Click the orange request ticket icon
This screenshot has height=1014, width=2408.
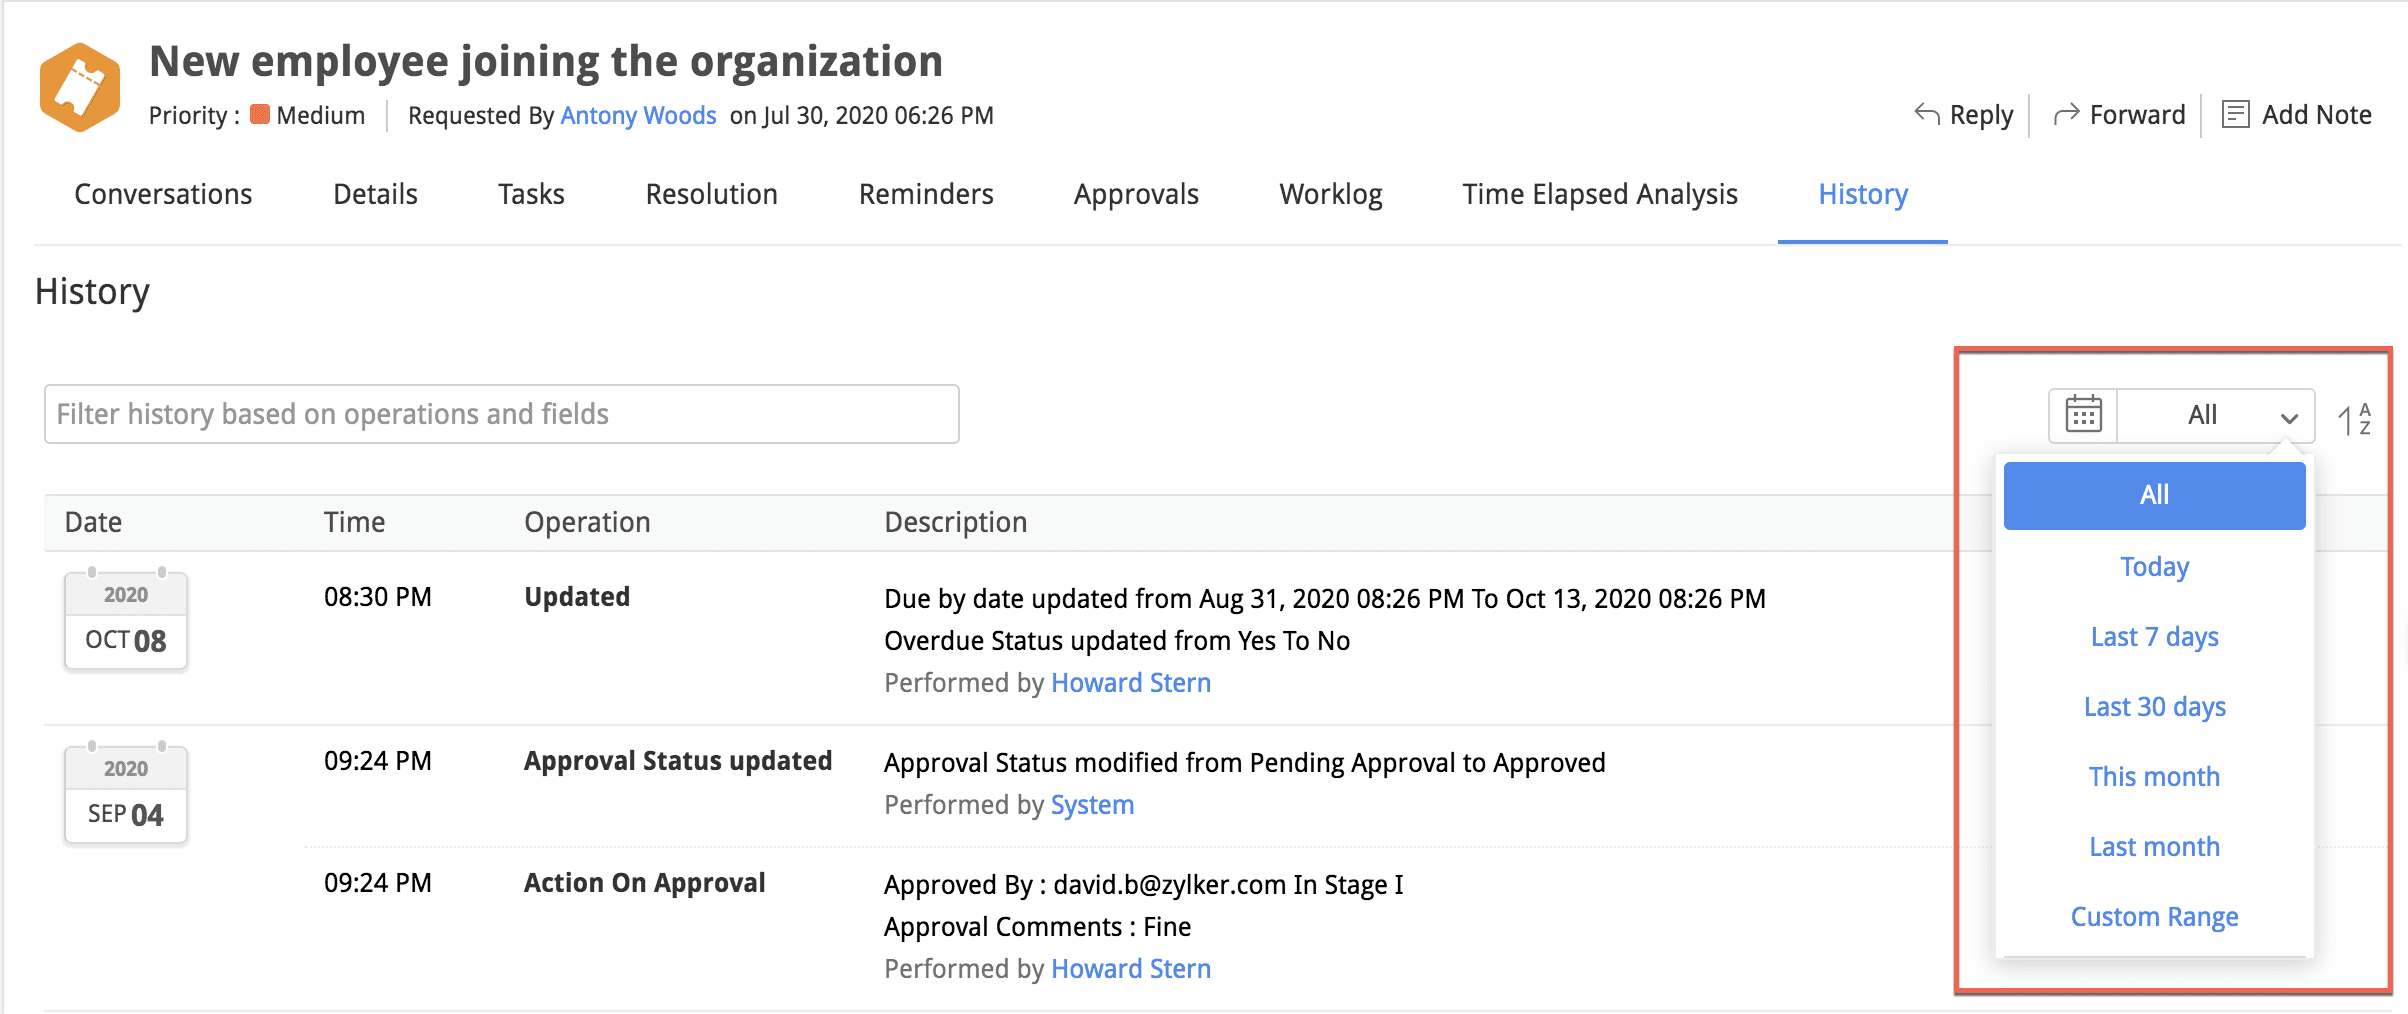(80, 87)
